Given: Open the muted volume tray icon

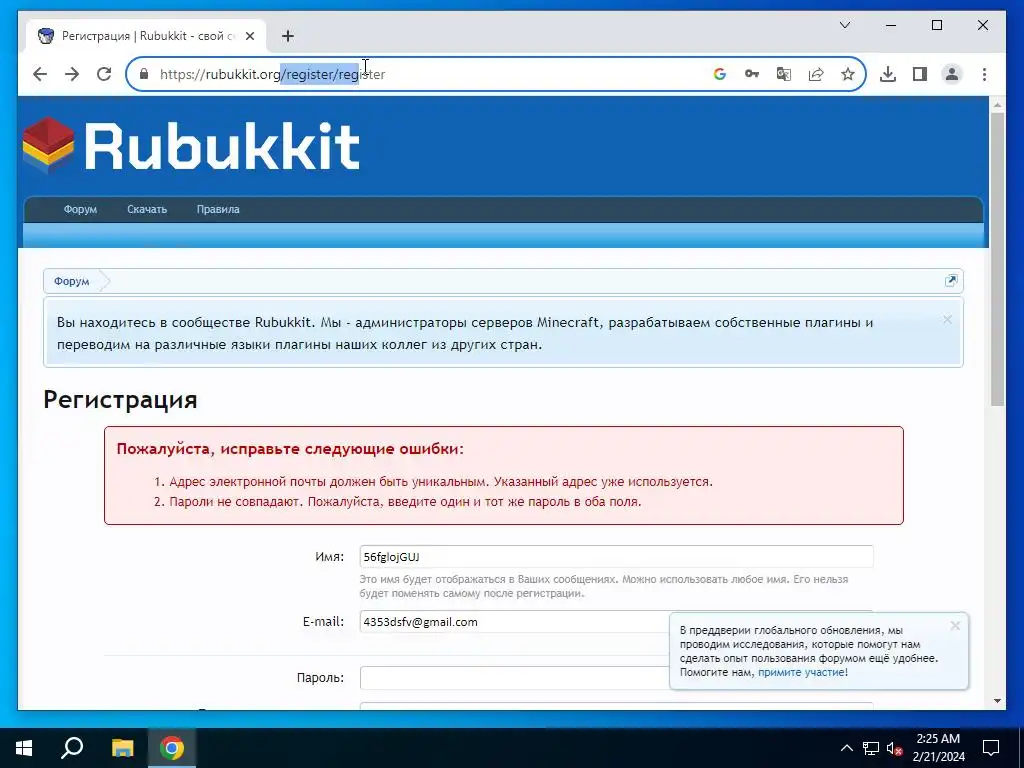Looking at the screenshot, I should pos(894,748).
